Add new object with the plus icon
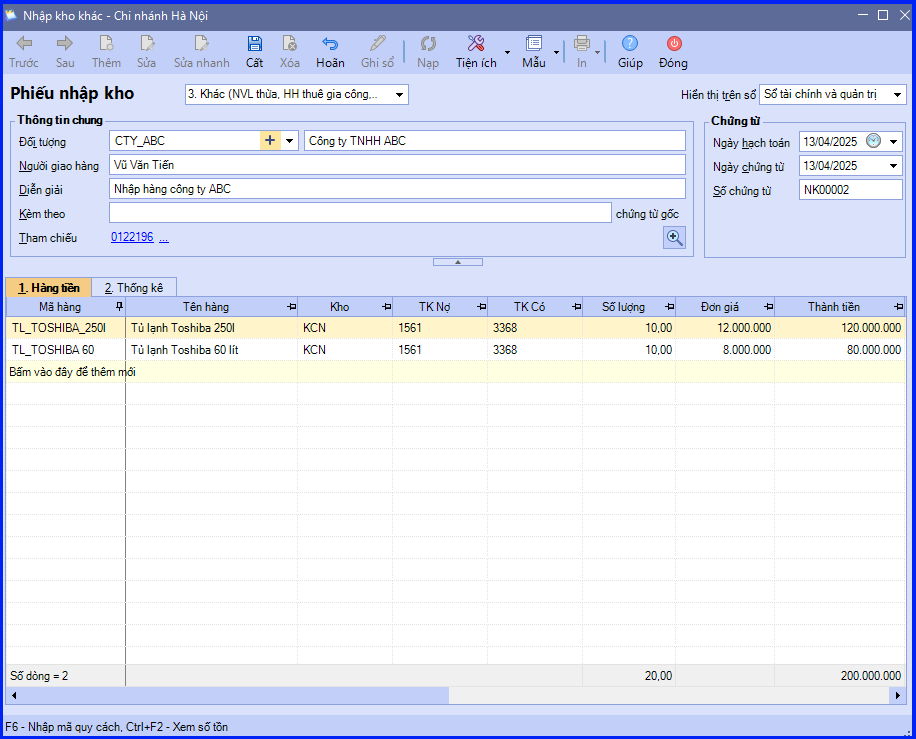Viewport: 916px width, 739px height. (270, 140)
